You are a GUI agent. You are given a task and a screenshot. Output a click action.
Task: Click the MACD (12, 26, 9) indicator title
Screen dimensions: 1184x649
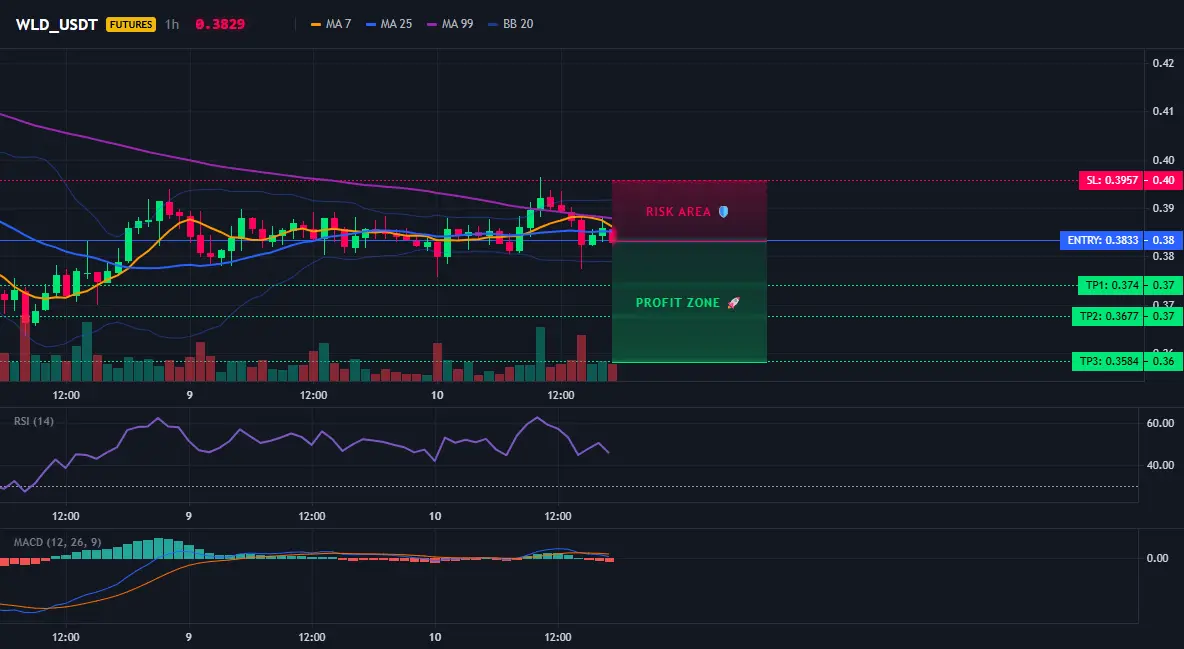(57, 542)
